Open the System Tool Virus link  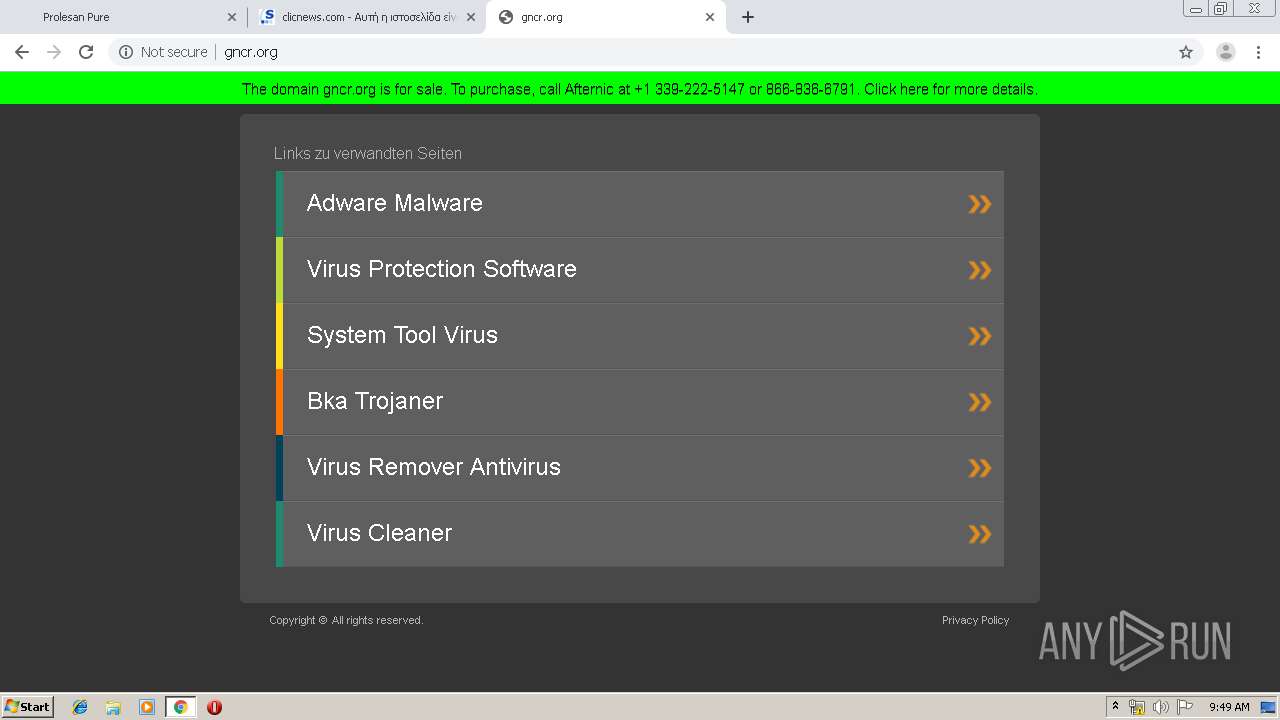point(640,336)
